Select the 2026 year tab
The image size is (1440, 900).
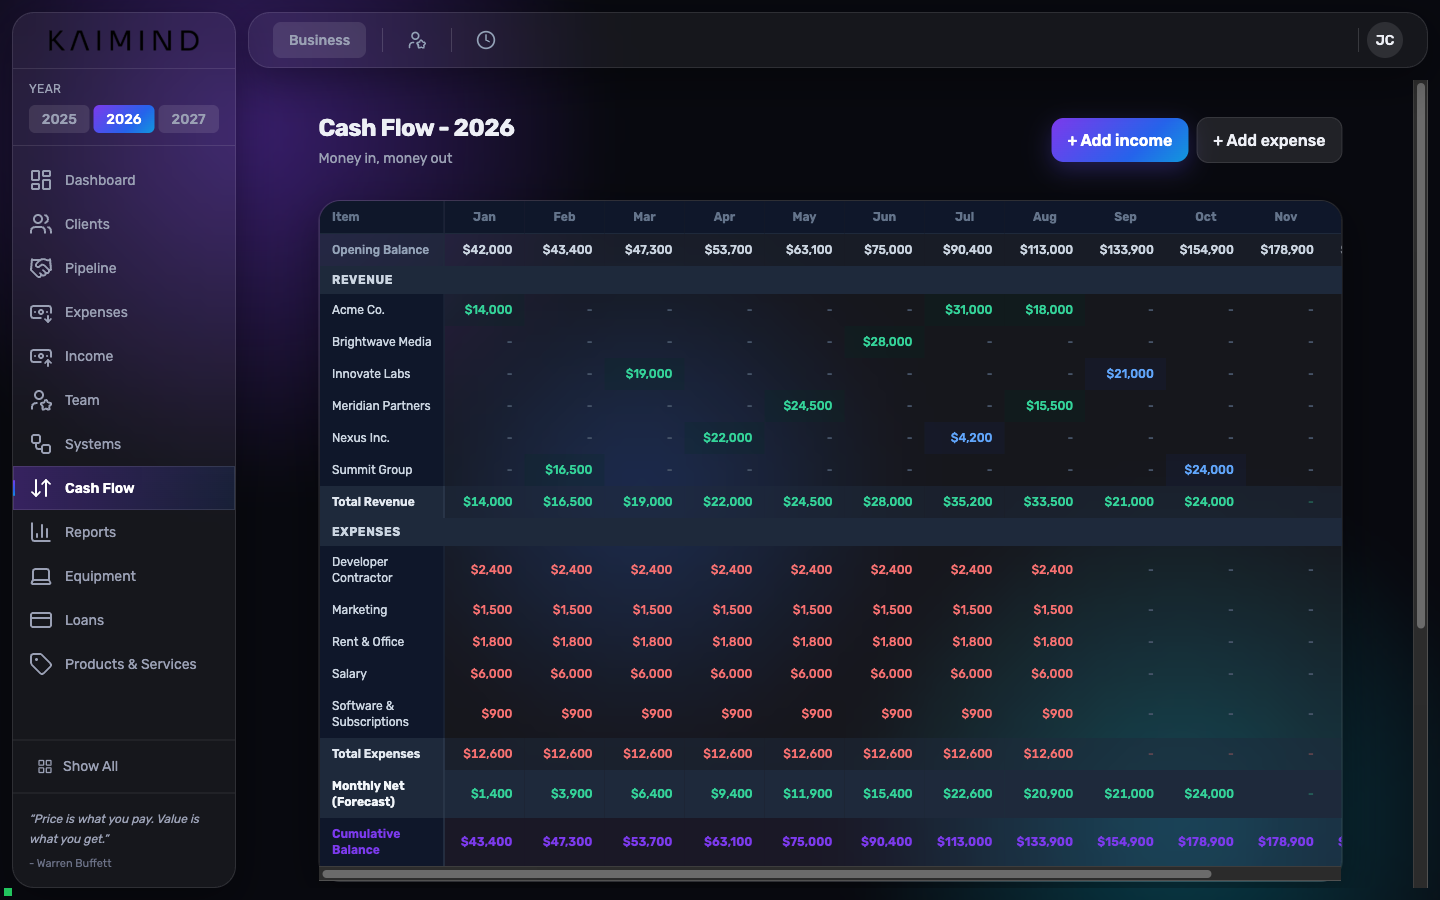tap(124, 119)
